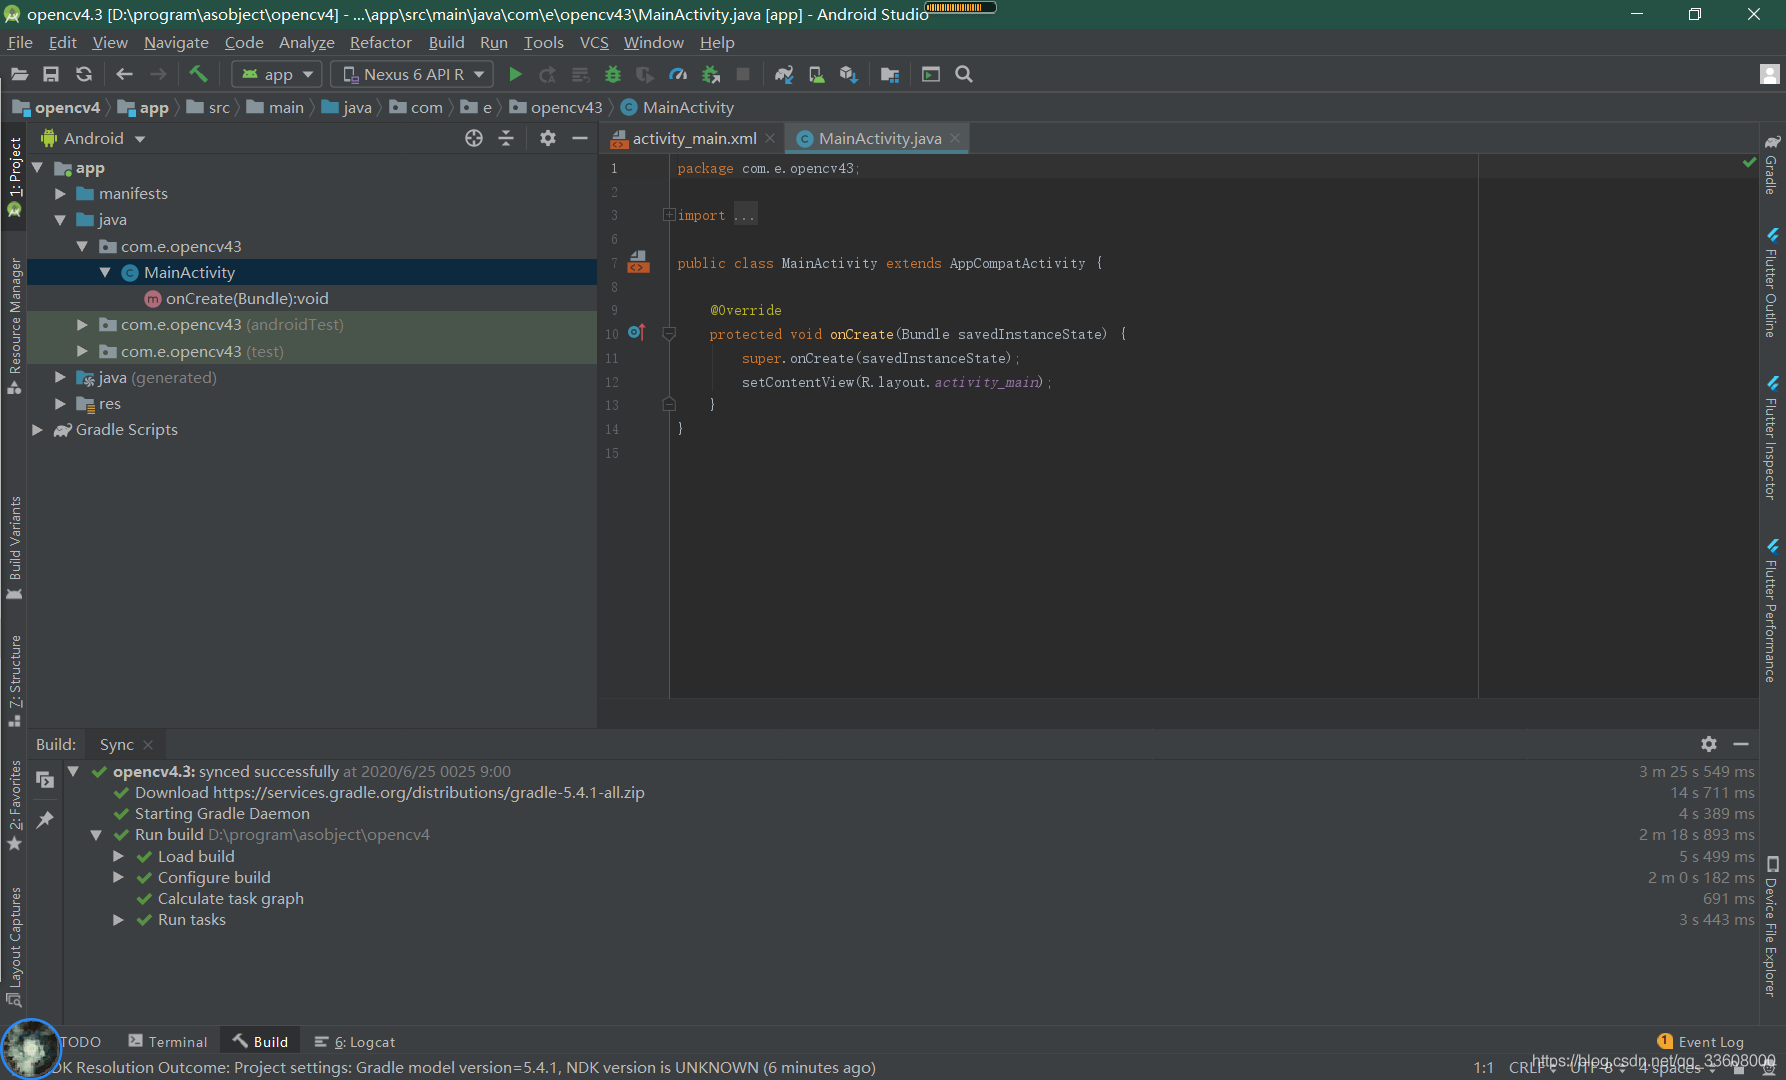Open Build panel settings gear
The image size is (1786, 1080).
point(1709,744)
